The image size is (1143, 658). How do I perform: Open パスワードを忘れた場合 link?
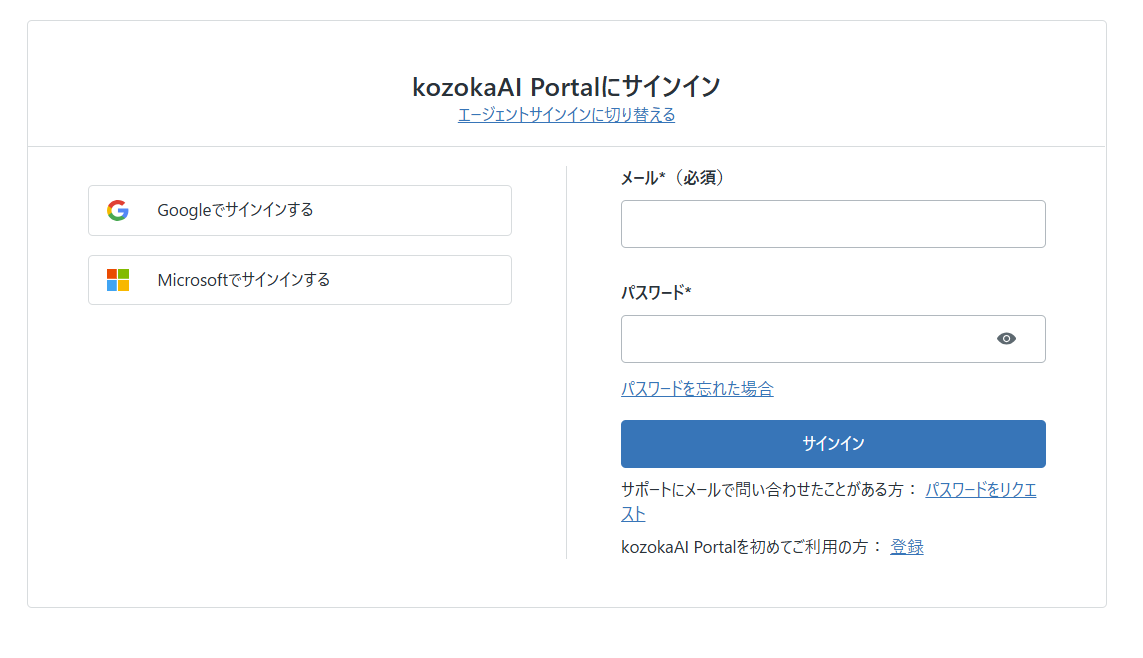pos(697,389)
